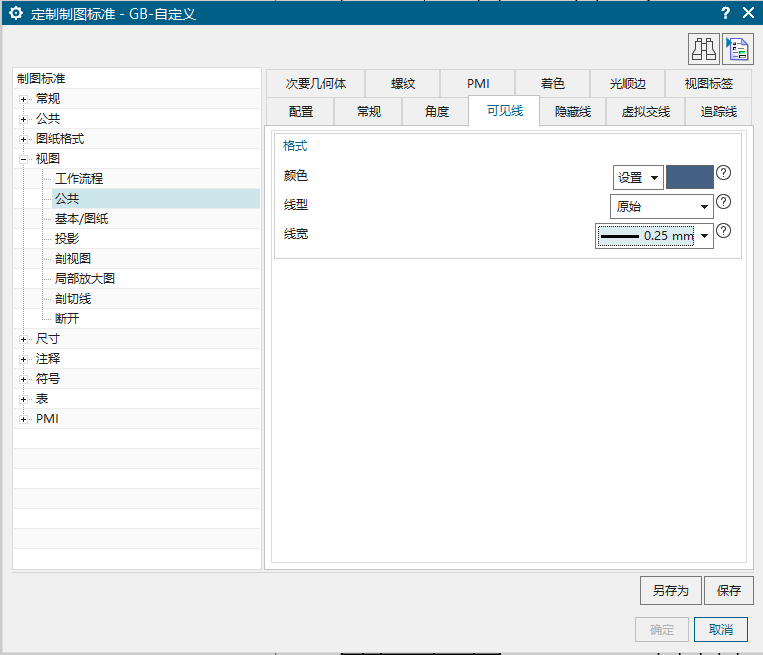Select the 图纸格式 tree label

[60, 139]
